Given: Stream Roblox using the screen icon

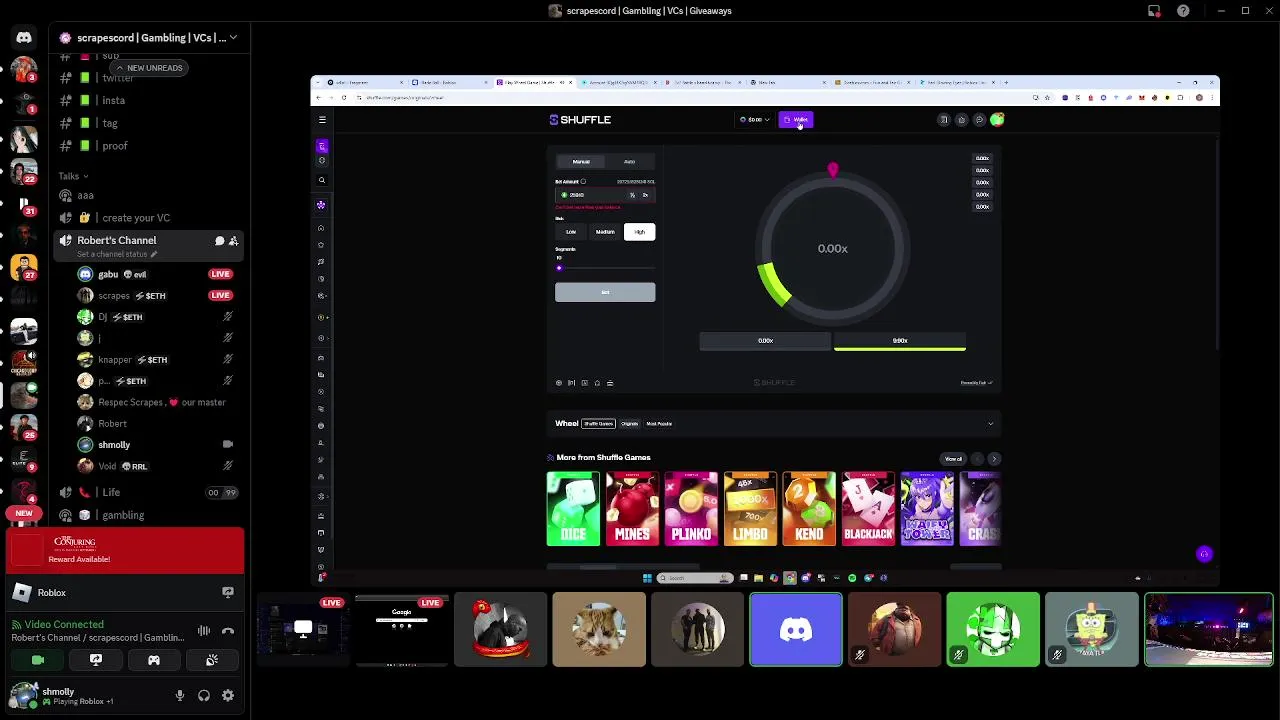Looking at the screenshot, I should pyautogui.click(x=228, y=593).
